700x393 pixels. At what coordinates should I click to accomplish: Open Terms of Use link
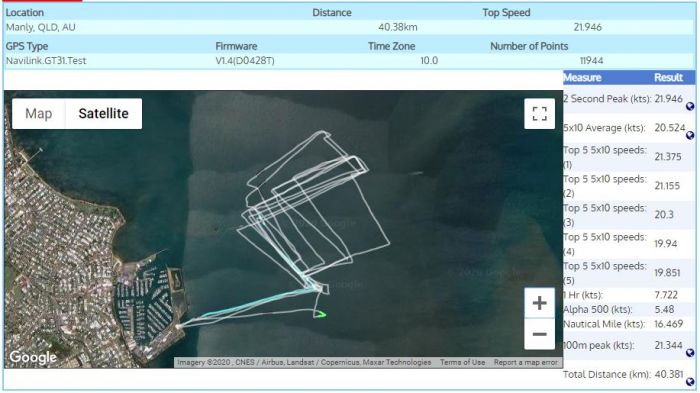(x=462, y=363)
